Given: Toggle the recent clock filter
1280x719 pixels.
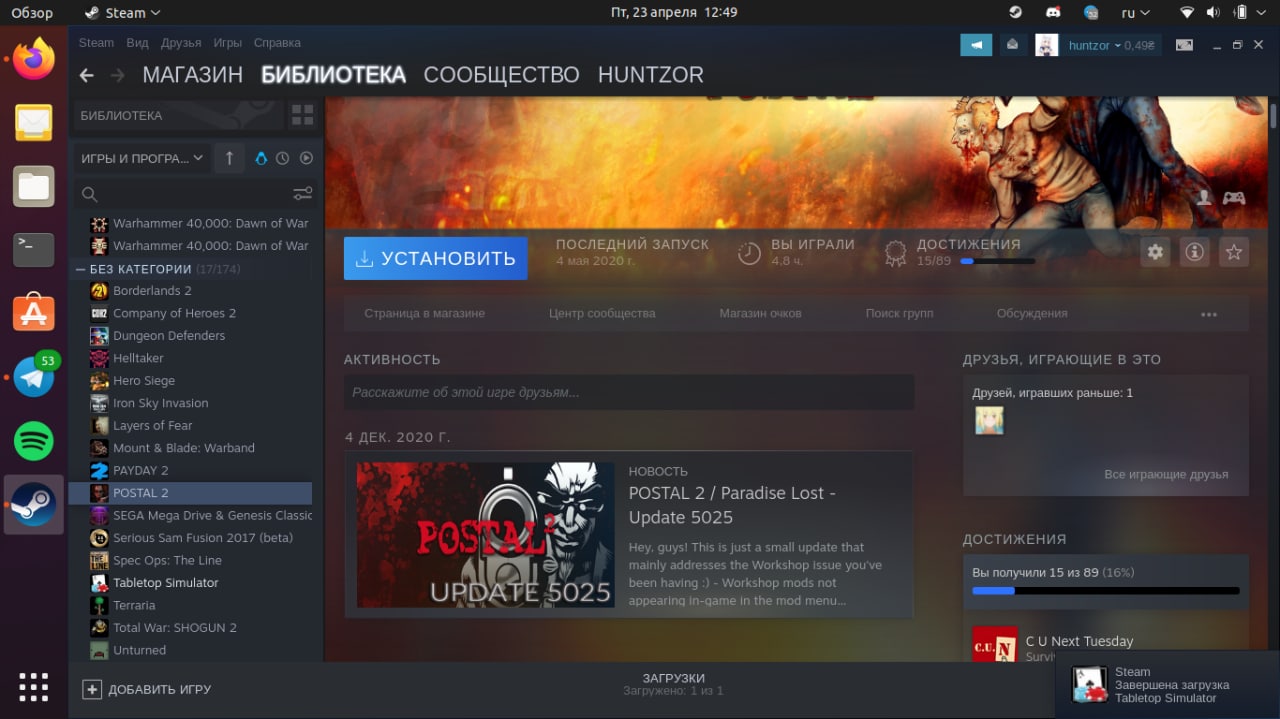Looking at the screenshot, I should [283, 158].
